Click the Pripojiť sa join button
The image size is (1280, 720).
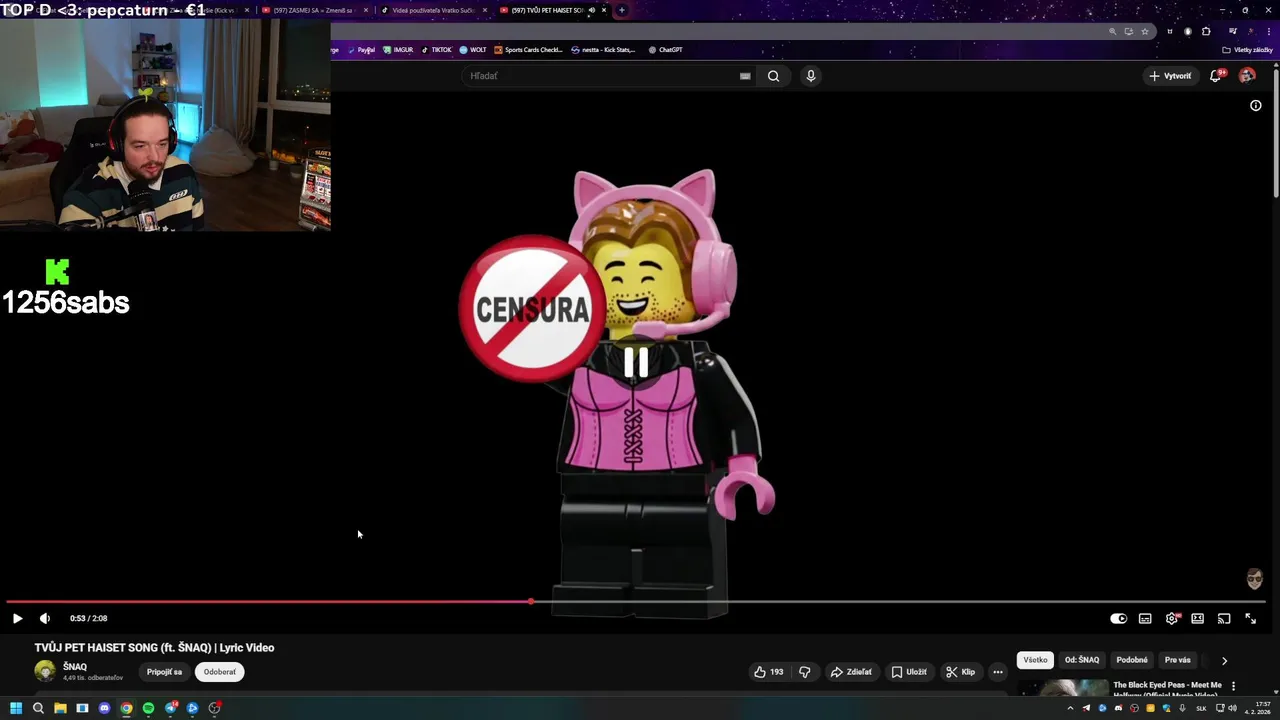[x=164, y=672]
